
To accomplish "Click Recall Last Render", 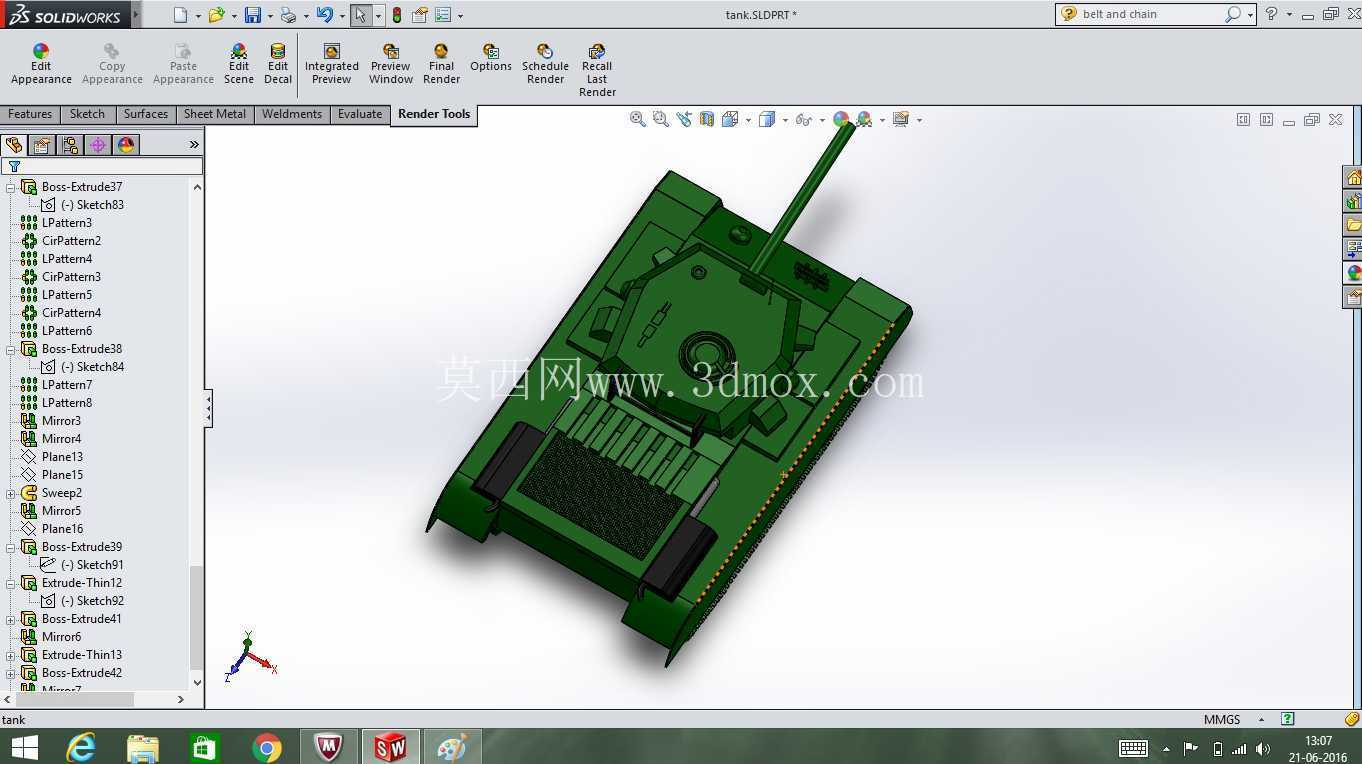I will 597,70.
